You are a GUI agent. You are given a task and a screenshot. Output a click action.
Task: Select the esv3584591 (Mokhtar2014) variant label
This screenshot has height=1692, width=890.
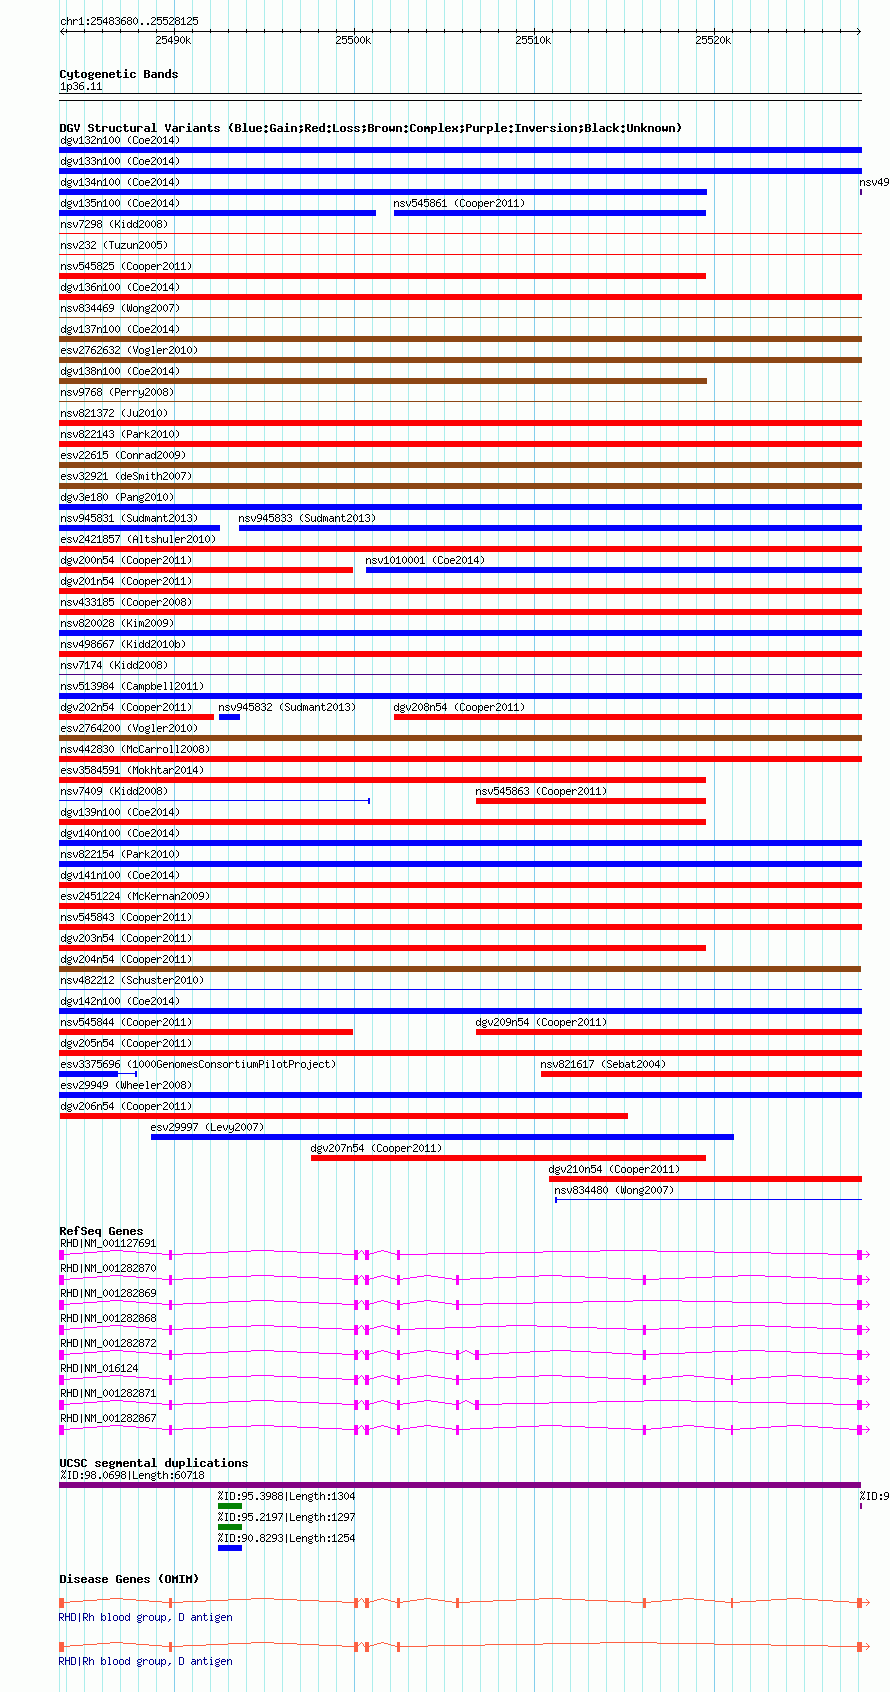point(132,770)
